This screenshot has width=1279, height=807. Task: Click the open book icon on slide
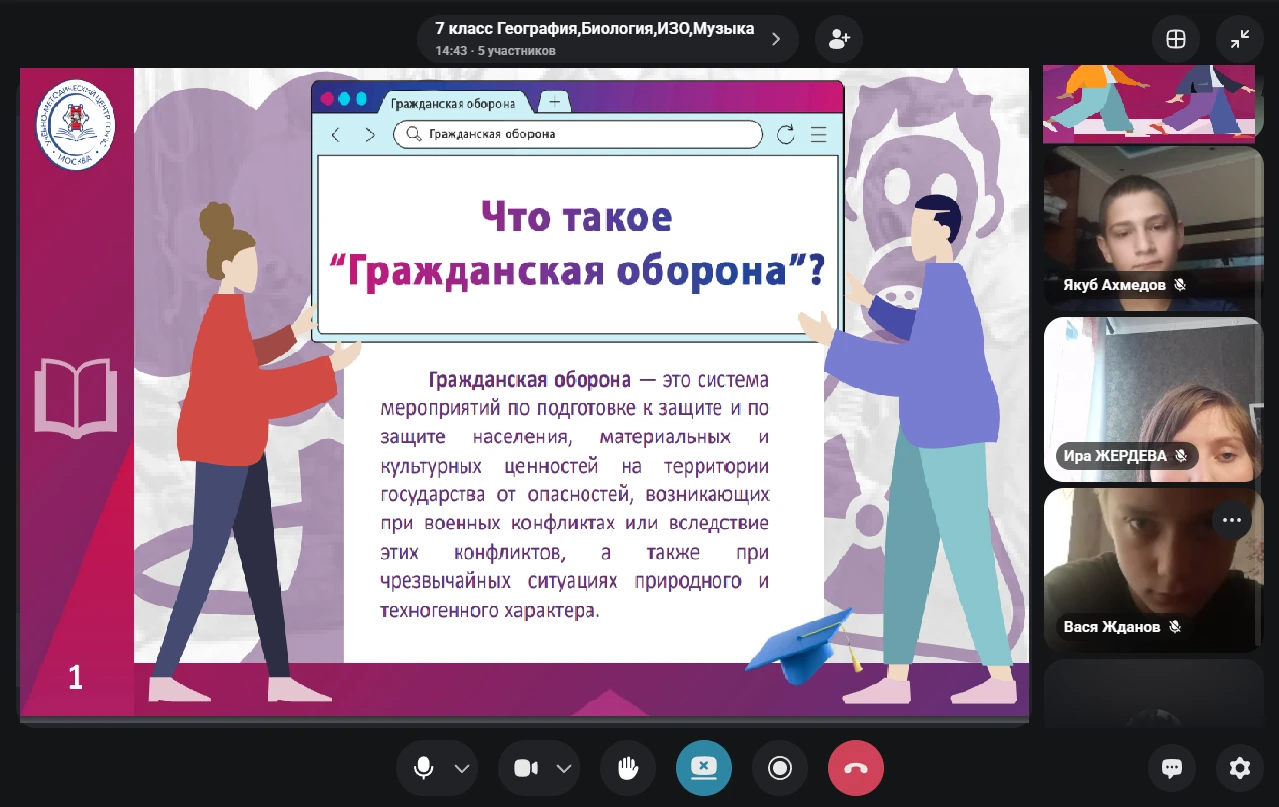point(76,397)
